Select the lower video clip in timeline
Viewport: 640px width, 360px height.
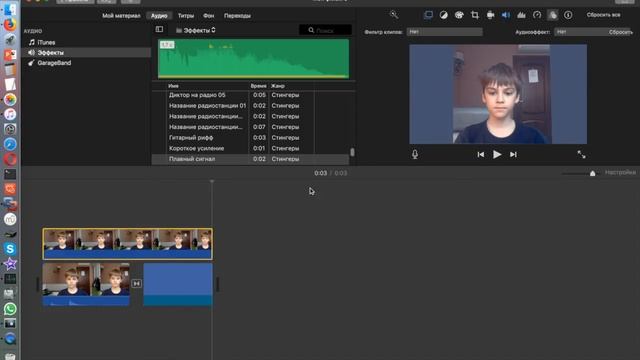pyautogui.click(x=86, y=284)
